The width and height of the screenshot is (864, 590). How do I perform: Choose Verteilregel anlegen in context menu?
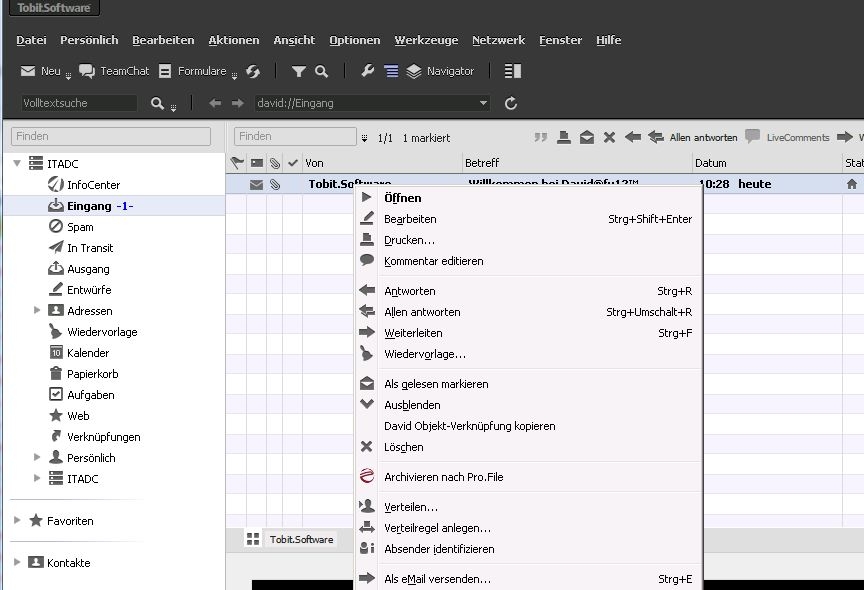click(528, 528)
